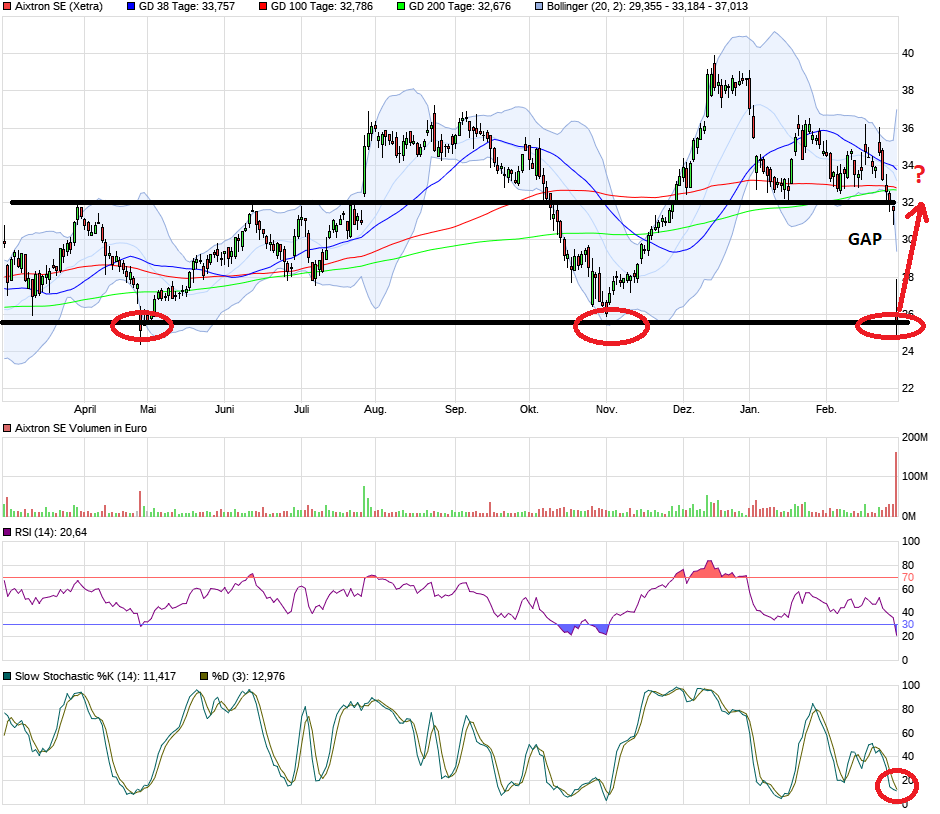Click the olive %D (3) legend swatch
940x814 pixels.
pyautogui.click(x=204, y=676)
